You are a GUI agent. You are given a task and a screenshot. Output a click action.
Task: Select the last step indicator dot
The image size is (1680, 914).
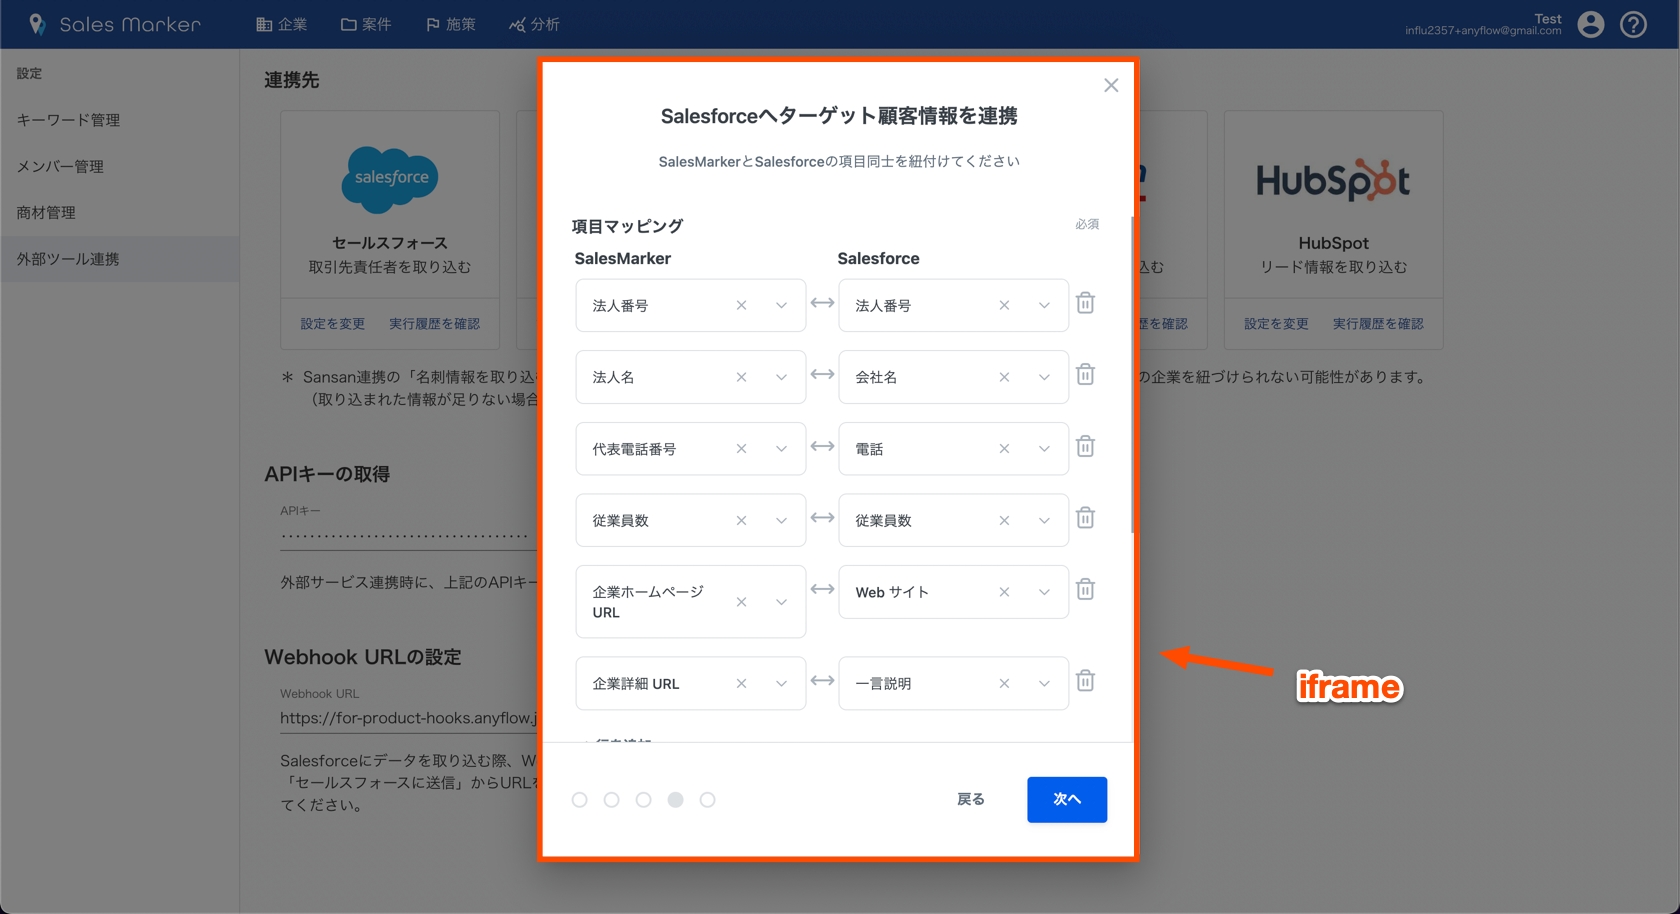pos(708,800)
